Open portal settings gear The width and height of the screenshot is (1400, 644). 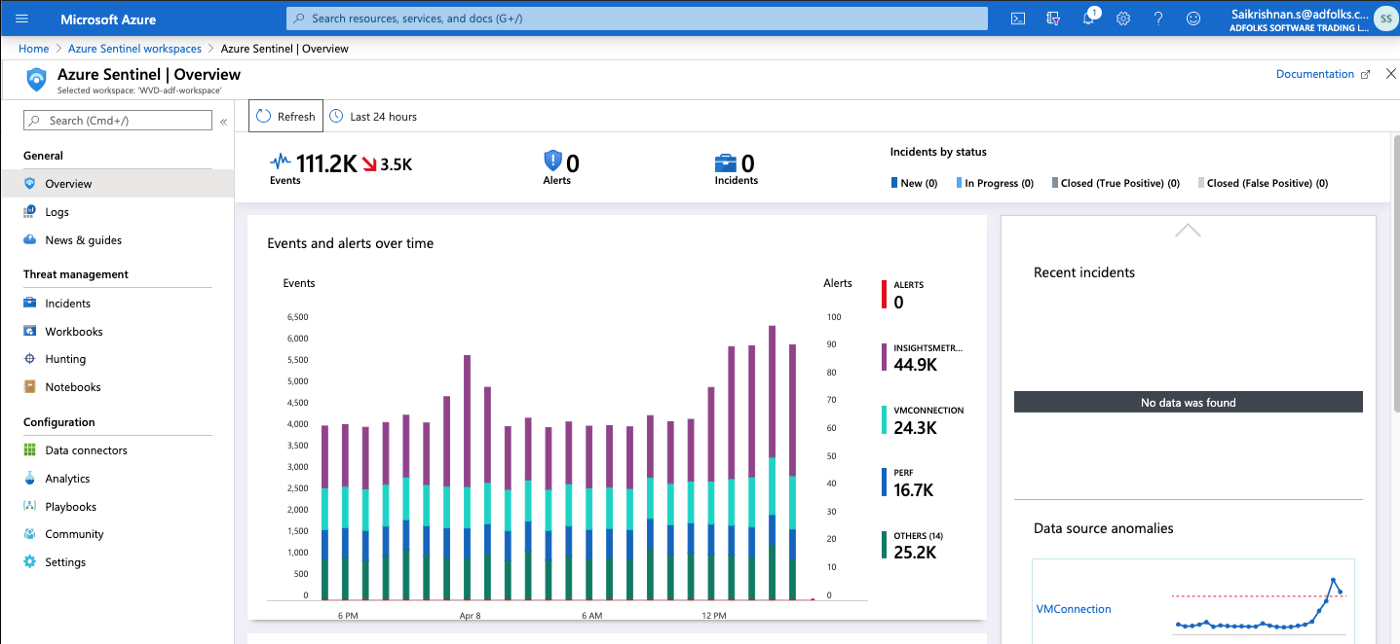(x=1123, y=19)
